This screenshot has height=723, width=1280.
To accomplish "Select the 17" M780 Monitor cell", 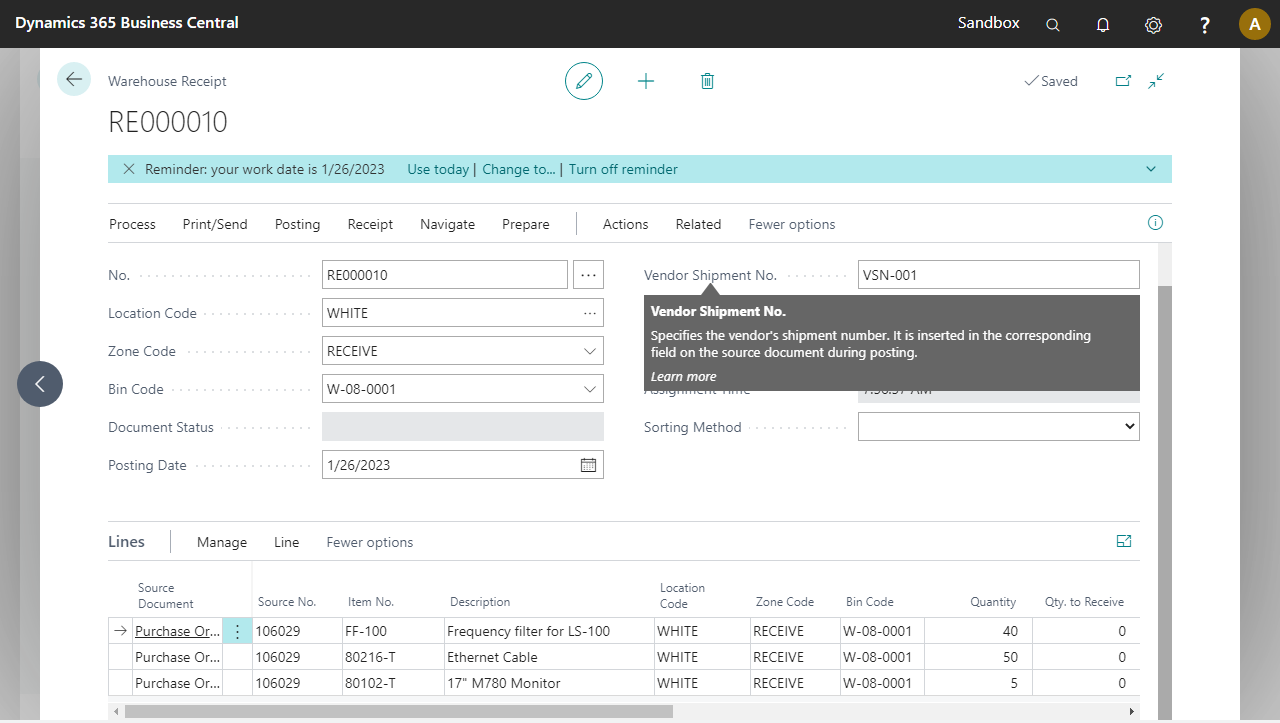I will coord(548,683).
